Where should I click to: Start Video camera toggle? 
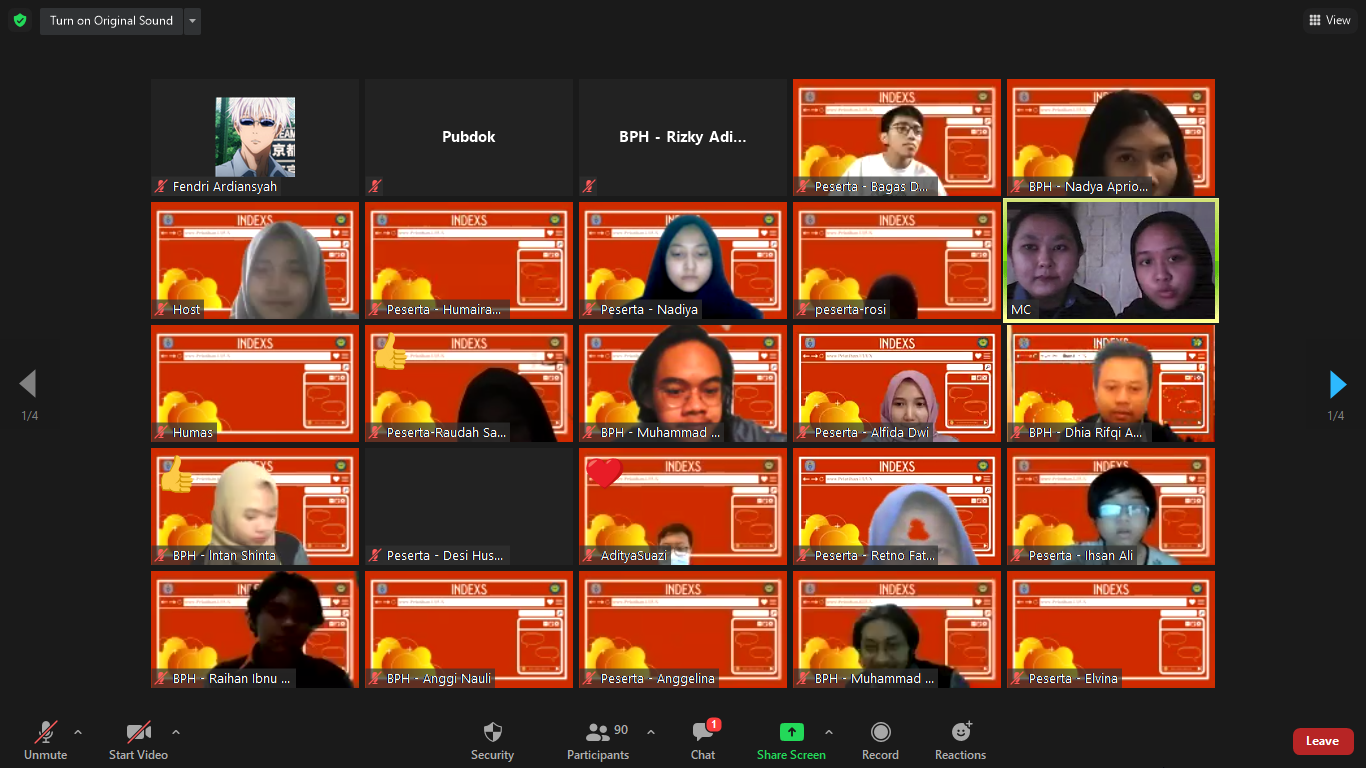pyautogui.click(x=138, y=741)
